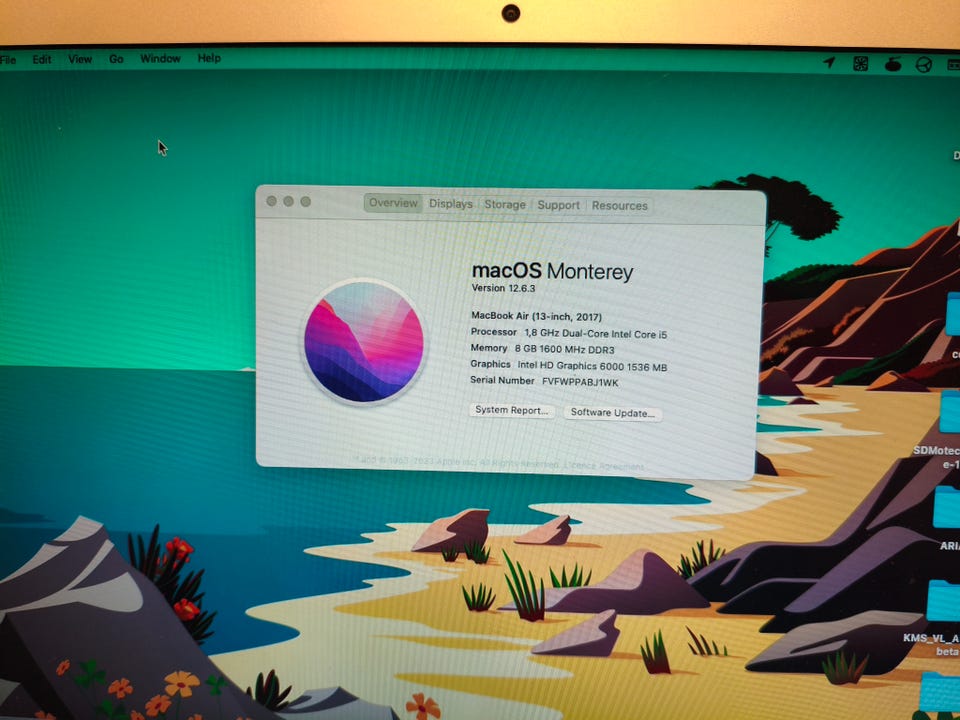Click the steering wheel menu bar icon

923,64
